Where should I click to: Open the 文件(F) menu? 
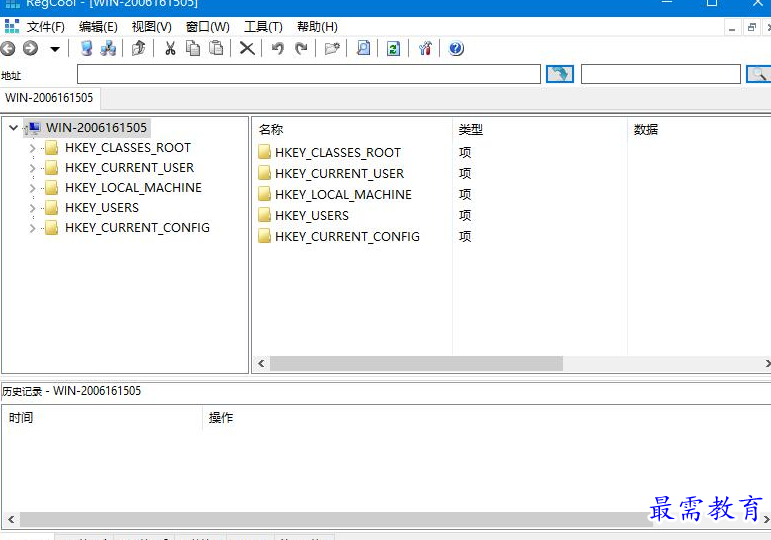(x=46, y=27)
